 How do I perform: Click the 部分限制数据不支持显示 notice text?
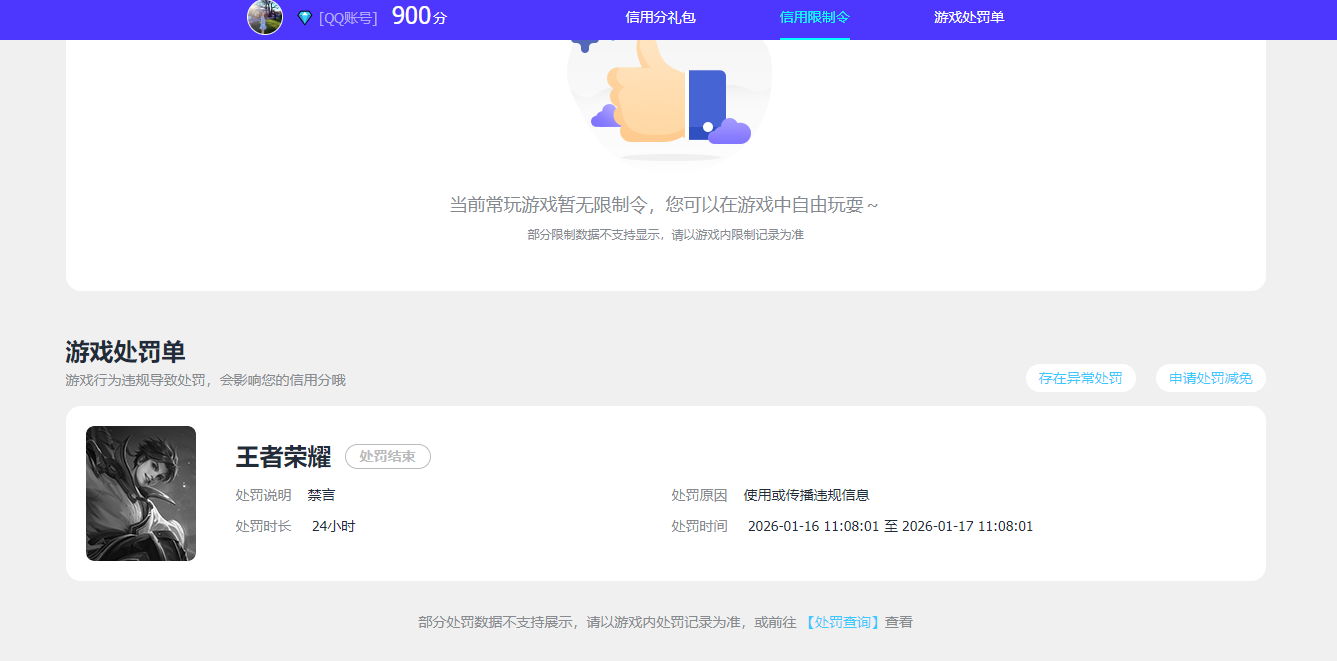coord(664,234)
